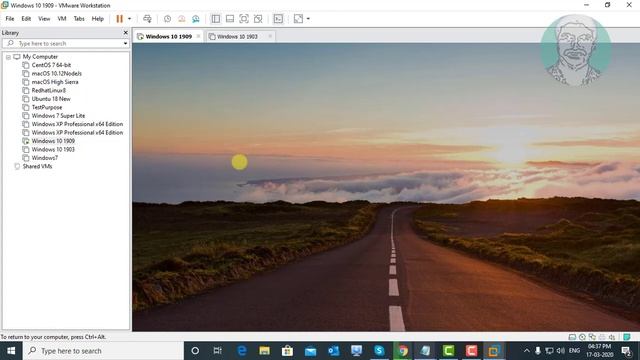Click the VMware Workstation taskbar icon
This screenshot has height=360, width=640.
pos(494,351)
